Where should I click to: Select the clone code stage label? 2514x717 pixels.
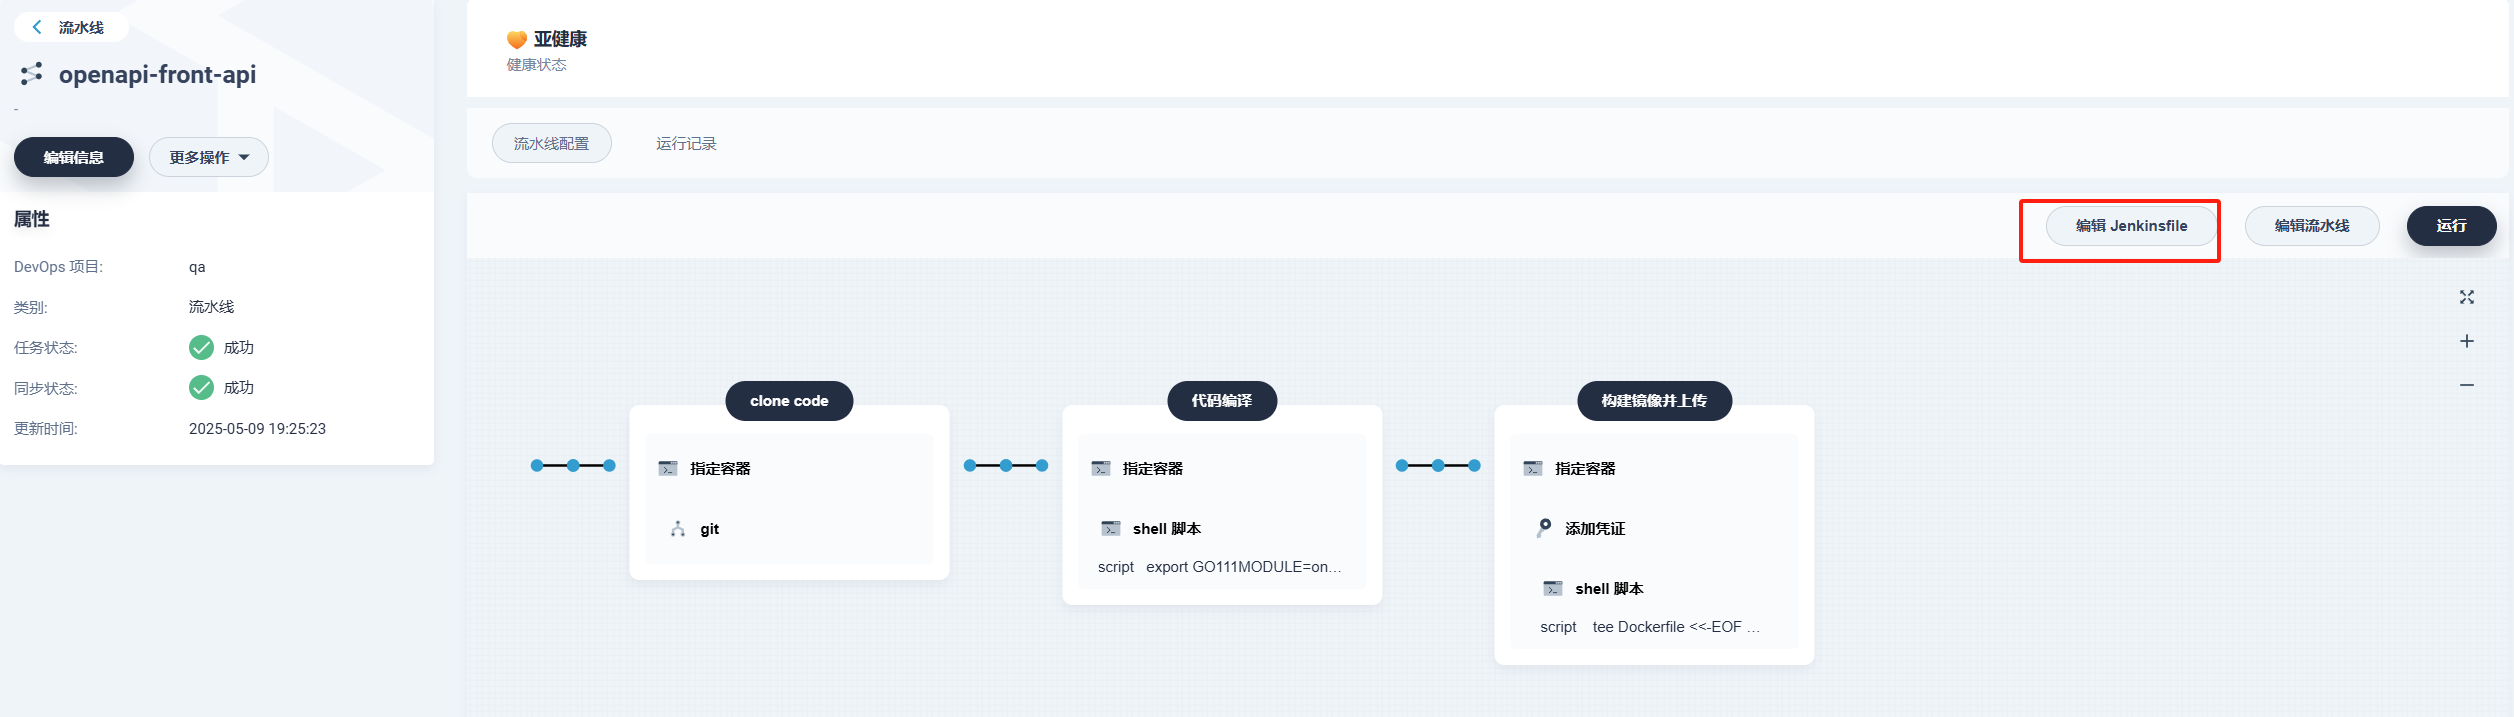(x=789, y=401)
